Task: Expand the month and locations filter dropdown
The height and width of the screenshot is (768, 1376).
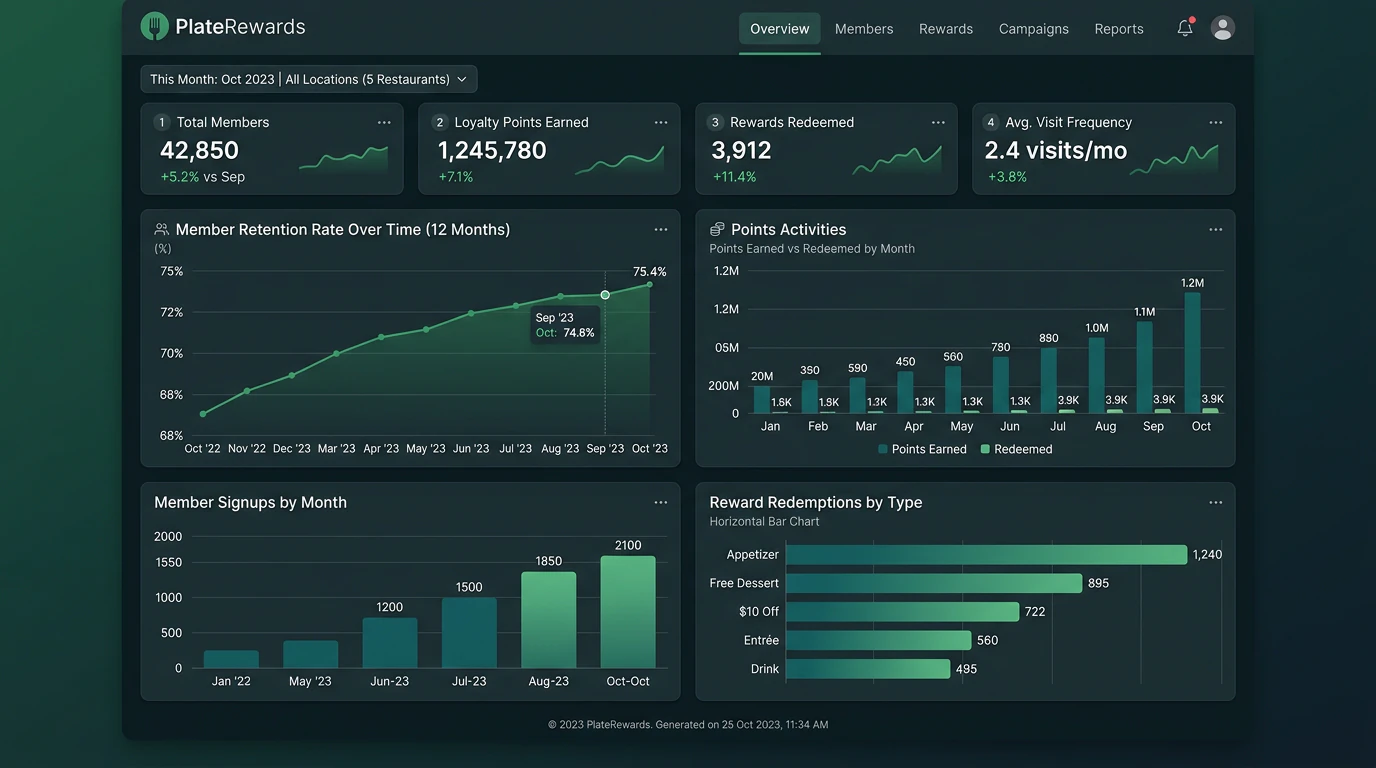Action: tap(309, 79)
